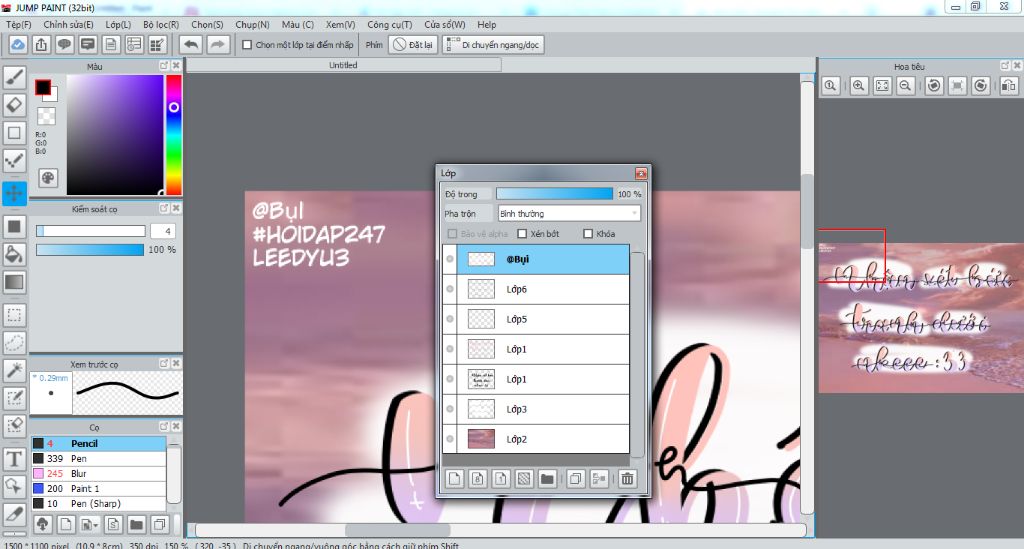Hide the Lớp6 layer

pos(450,289)
